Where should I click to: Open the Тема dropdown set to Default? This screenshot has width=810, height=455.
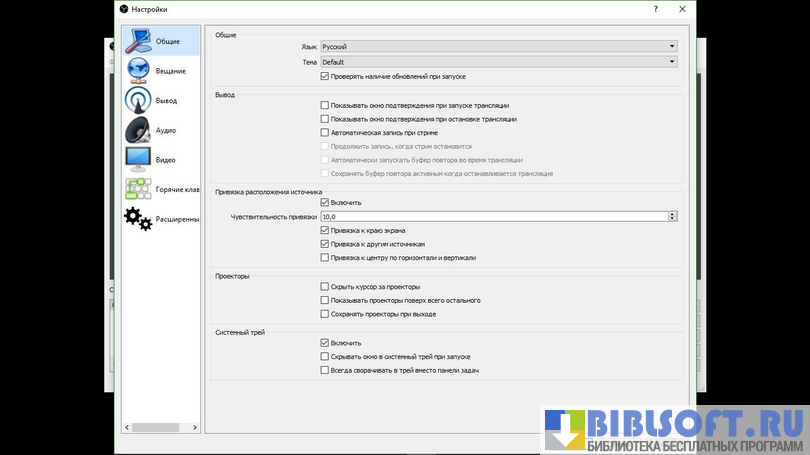[498, 62]
